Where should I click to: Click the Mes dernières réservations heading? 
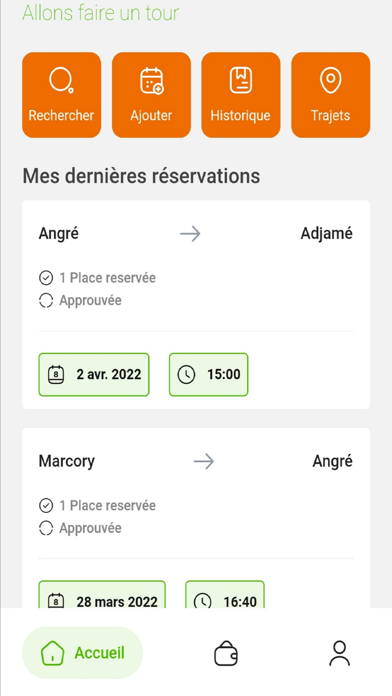(x=141, y=176)
